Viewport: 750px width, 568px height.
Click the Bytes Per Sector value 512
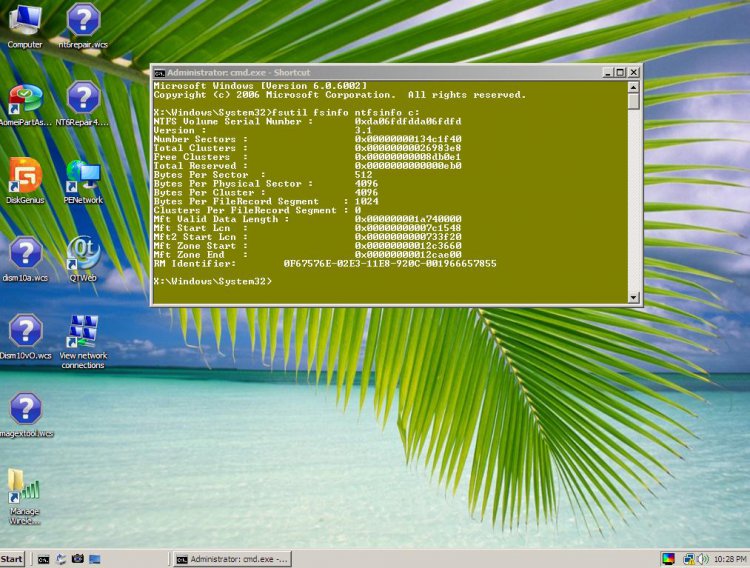[x=364, y=175]
